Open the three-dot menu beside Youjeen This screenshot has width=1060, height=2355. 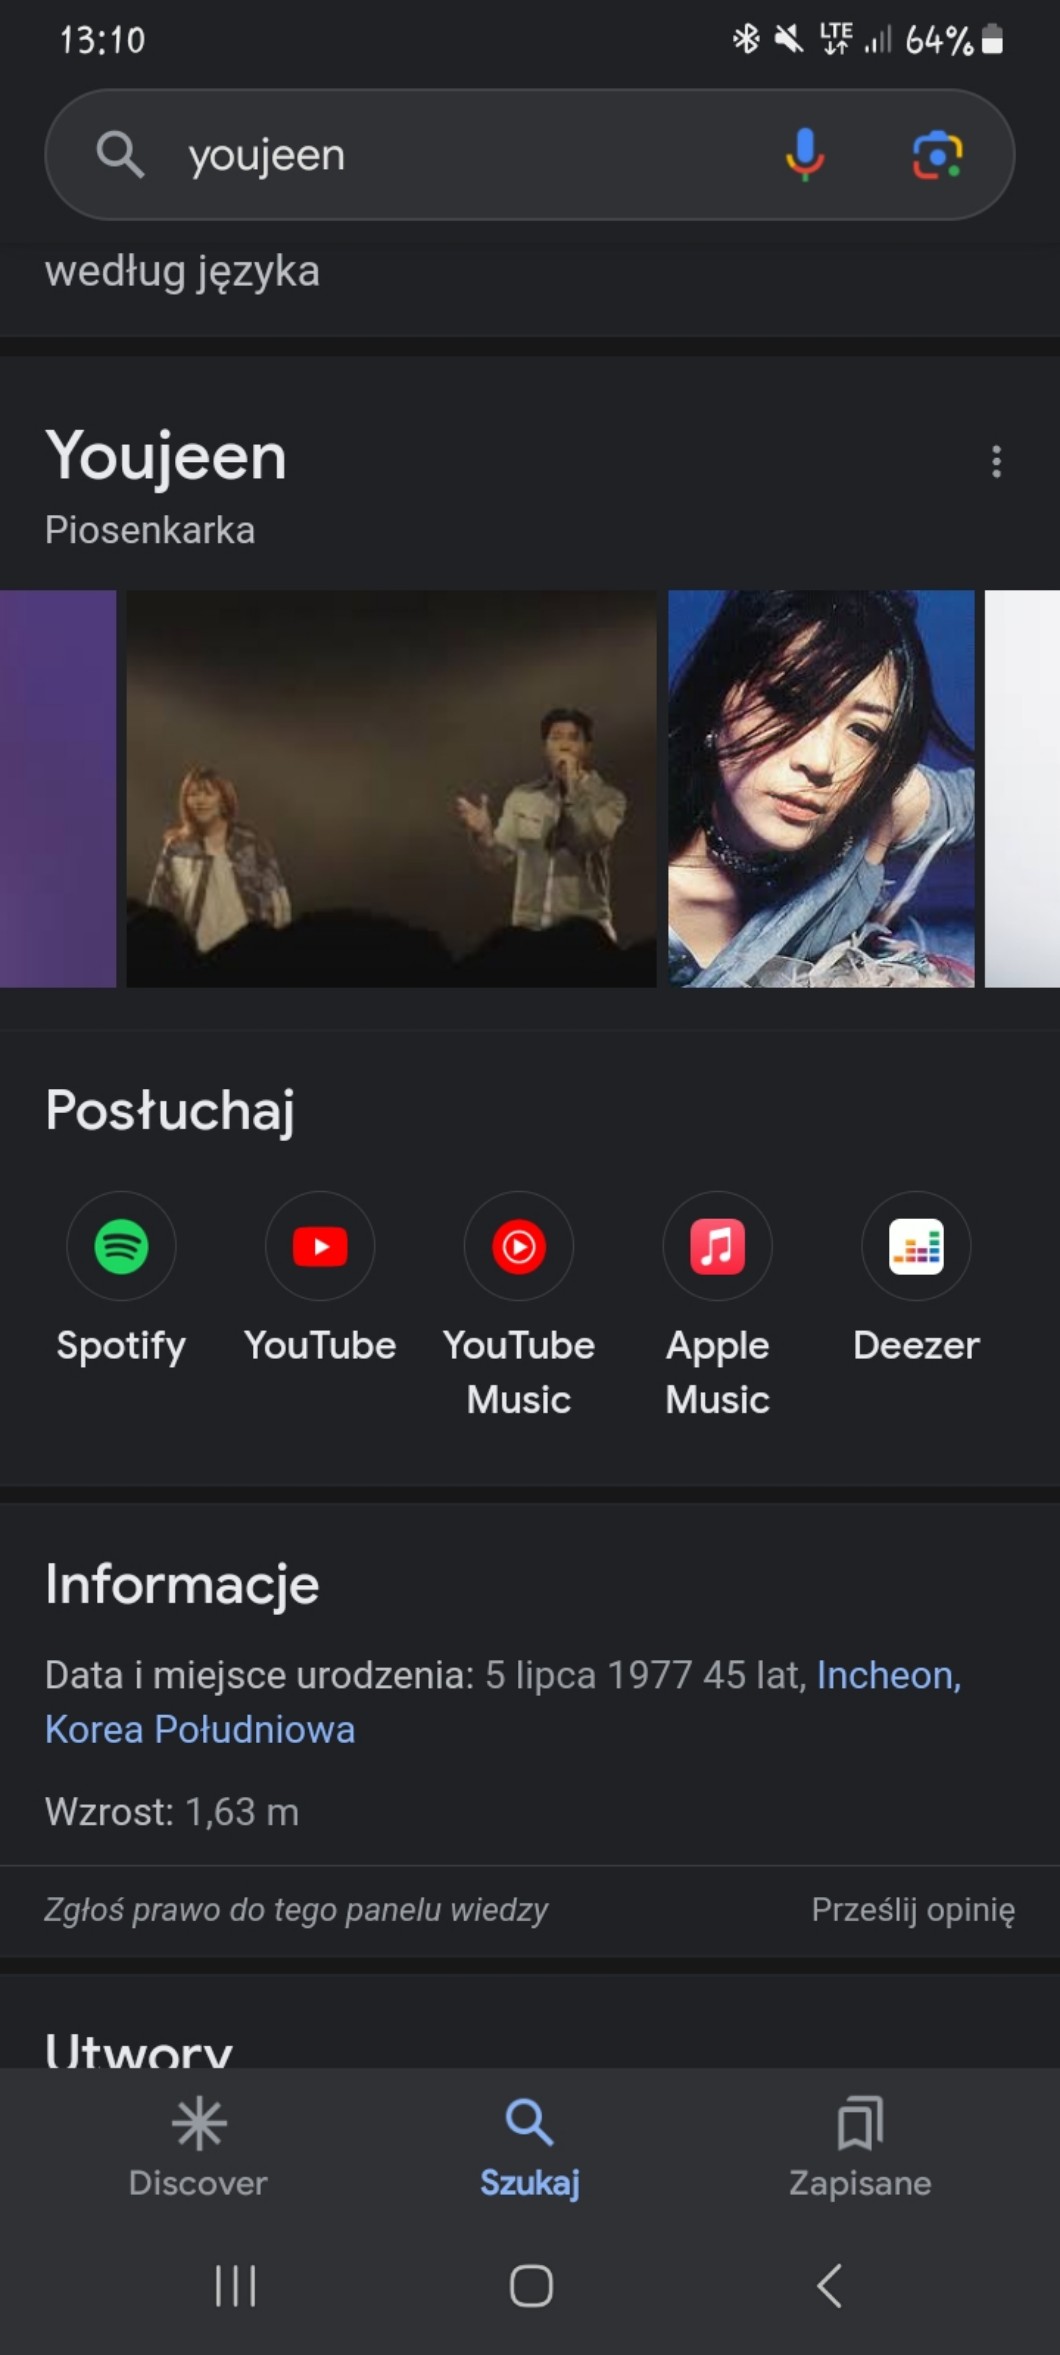[995, 461]
